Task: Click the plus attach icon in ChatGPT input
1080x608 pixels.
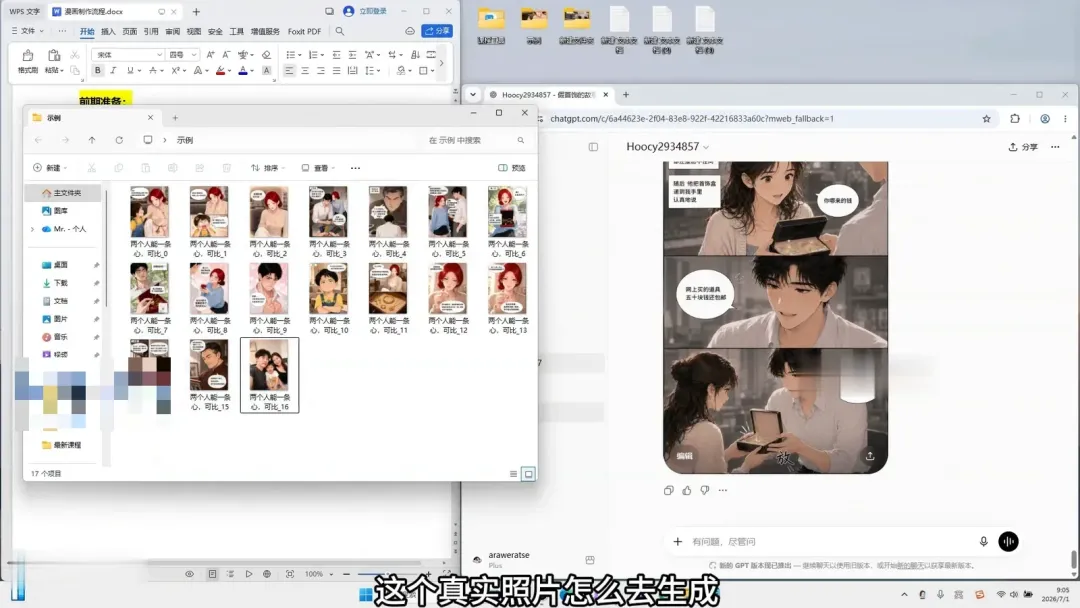Action: click(x=678, y=541)
